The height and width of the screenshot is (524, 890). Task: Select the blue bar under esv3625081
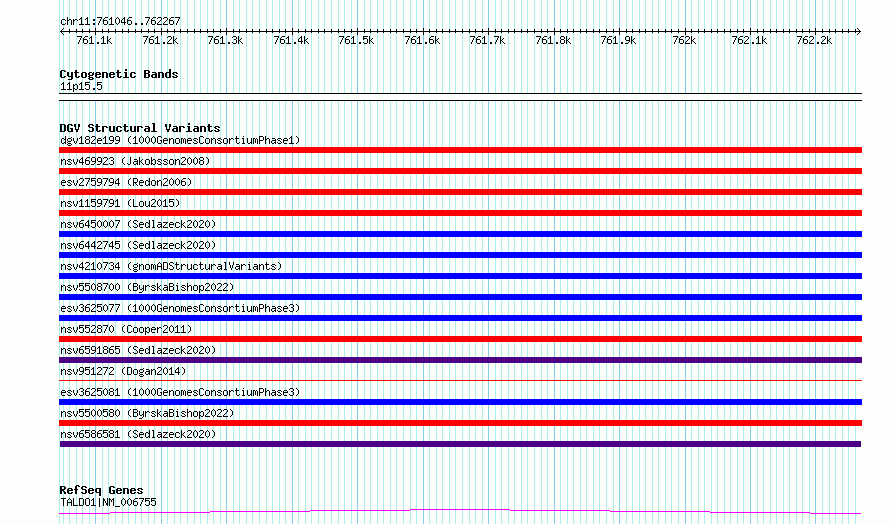[460, 402]
